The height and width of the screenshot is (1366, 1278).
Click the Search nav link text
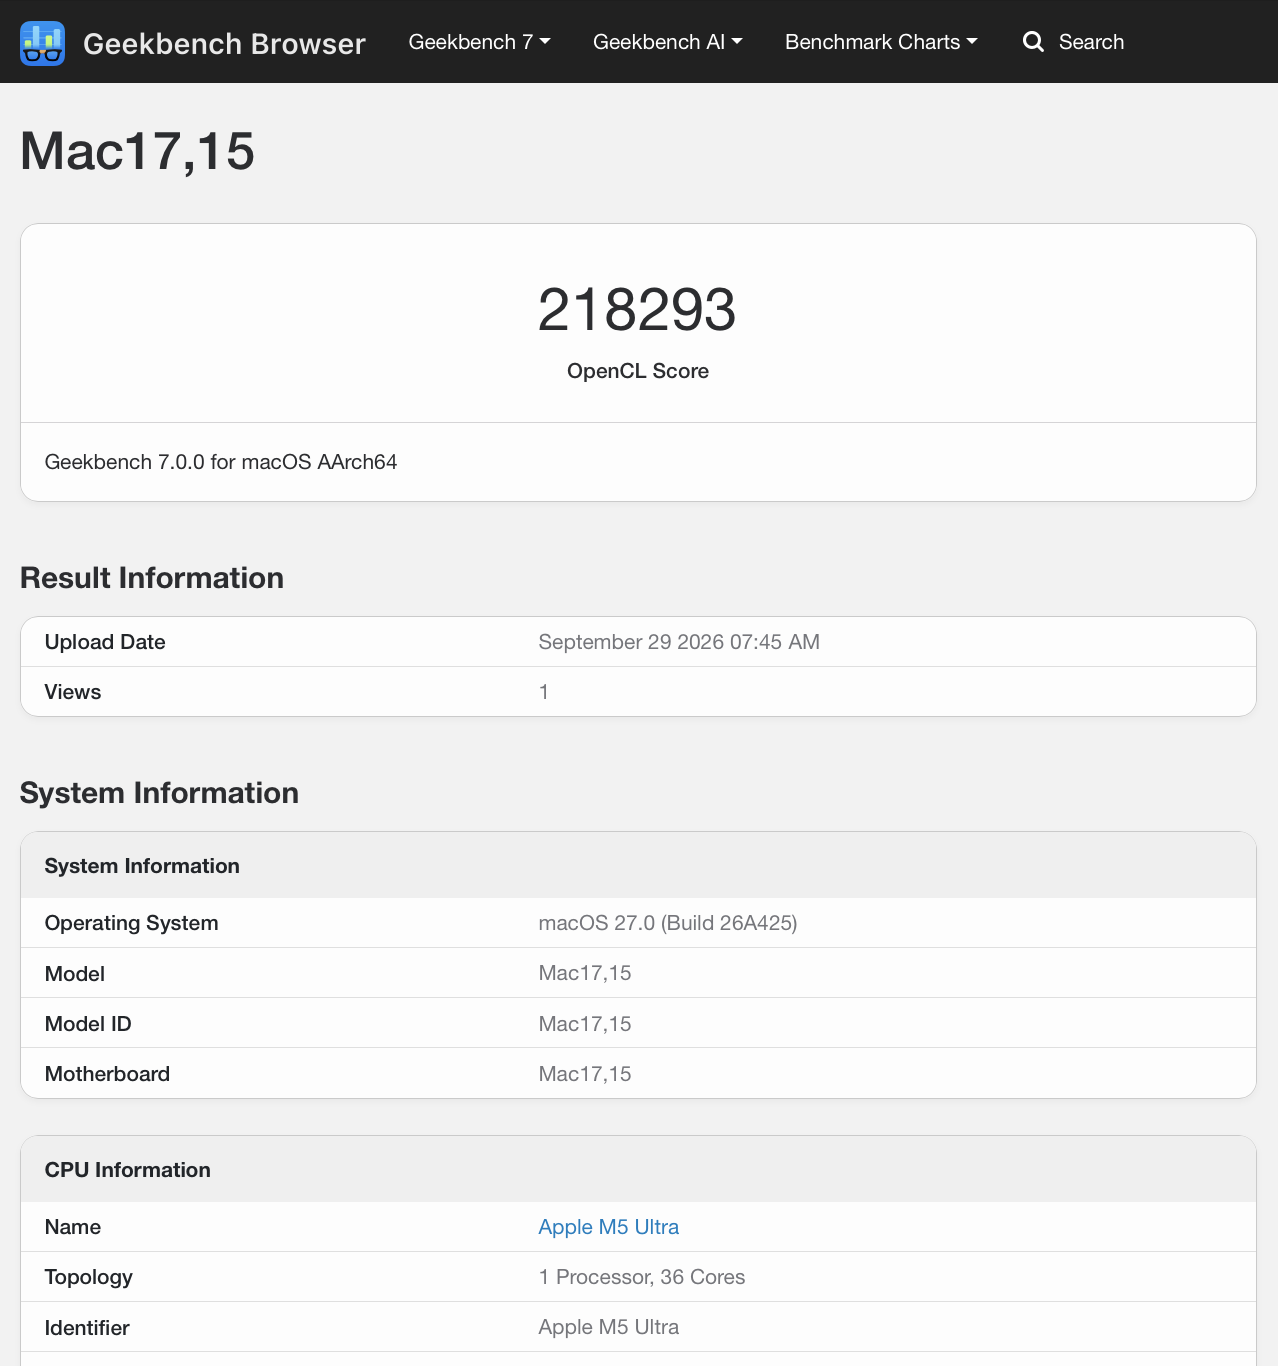tap(1091, 42)
